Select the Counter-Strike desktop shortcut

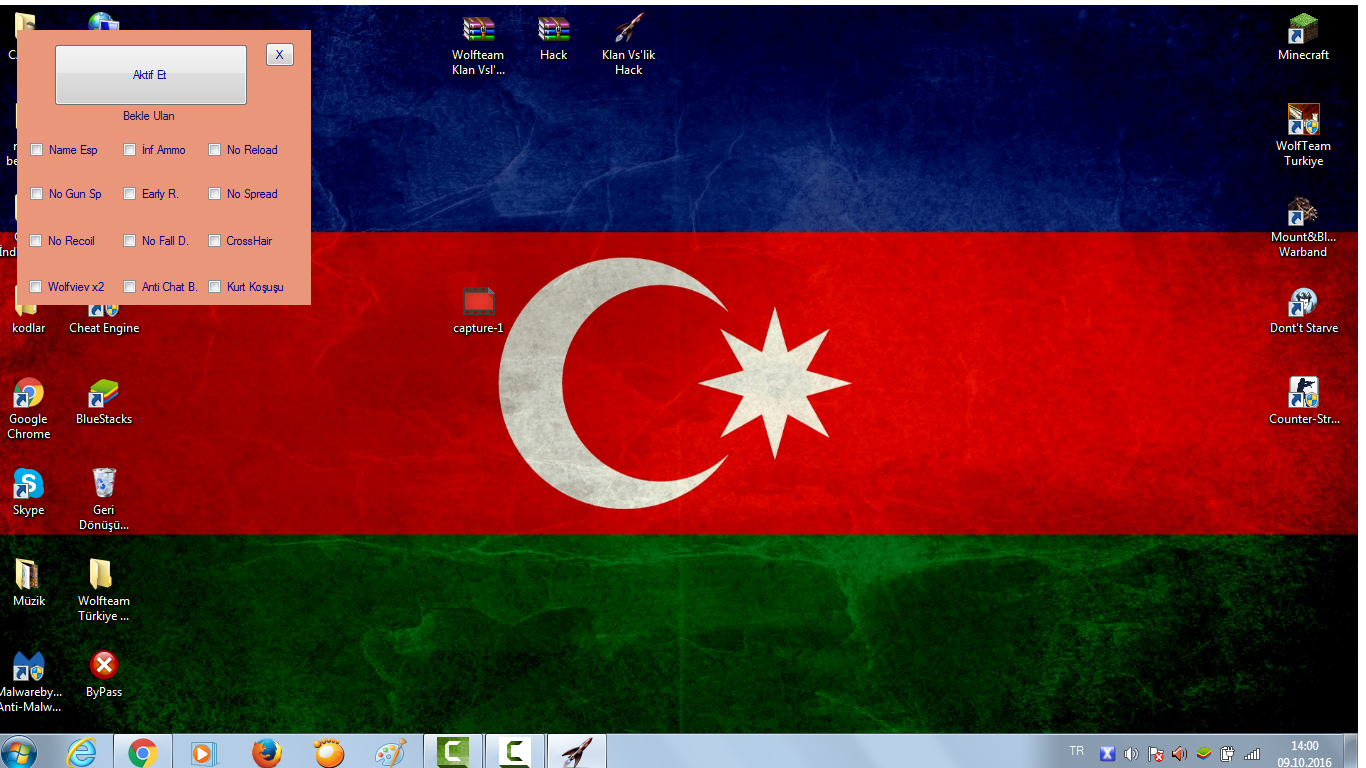[1303, 402]
